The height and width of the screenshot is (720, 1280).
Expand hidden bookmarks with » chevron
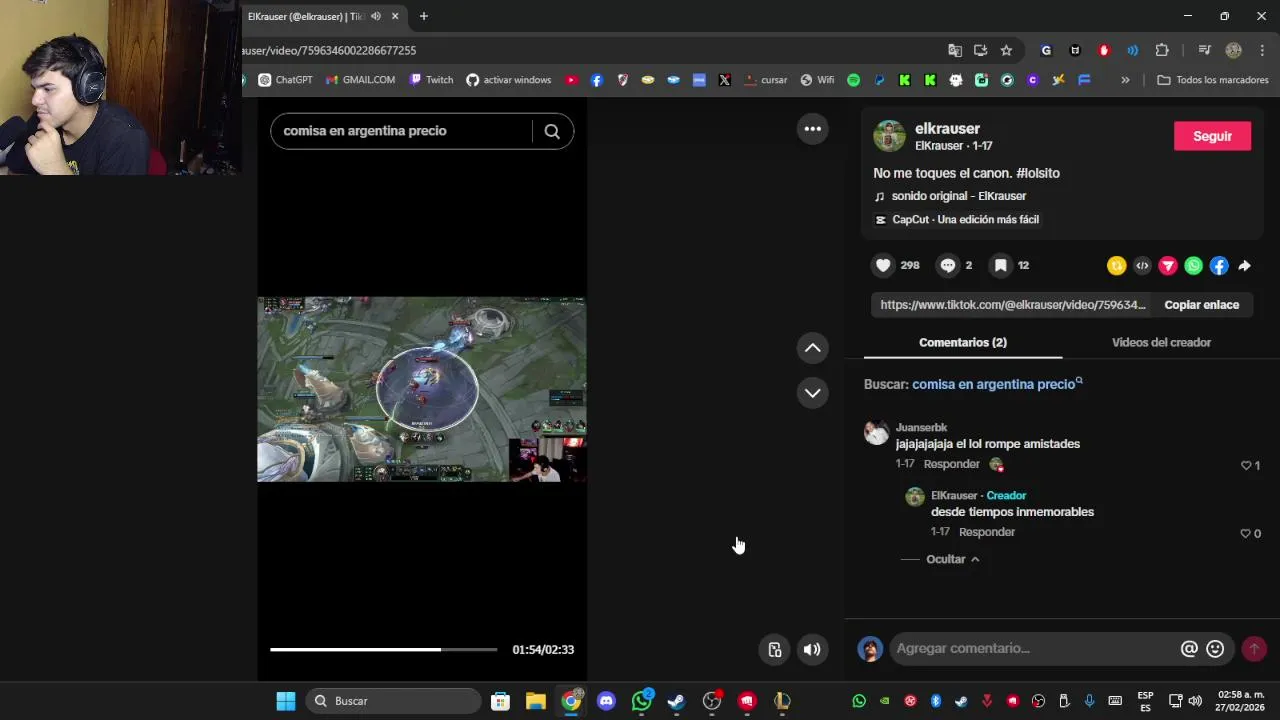(x=1125, y=80)
